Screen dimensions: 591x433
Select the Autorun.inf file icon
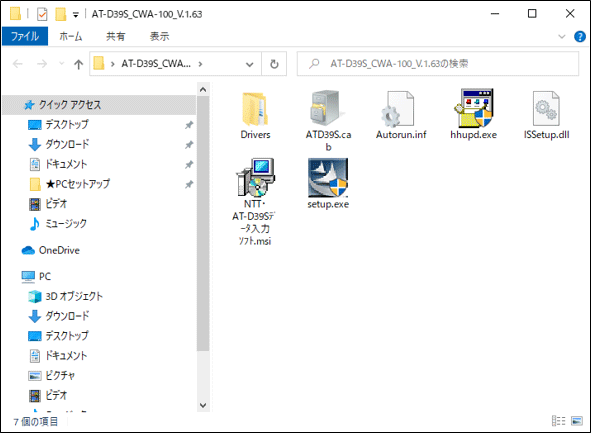399,109
